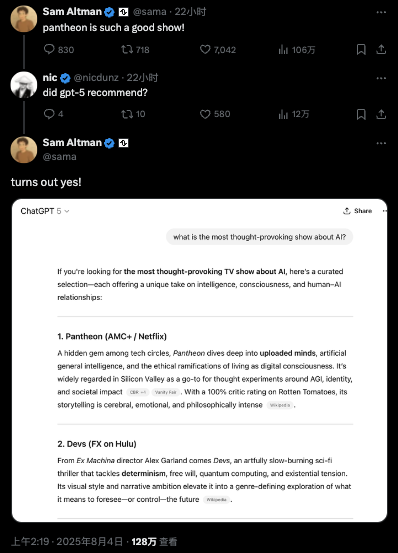Screen dimensions: 398x553
Task: Share Sam Altman's first tweet
Action: [381, 49]
